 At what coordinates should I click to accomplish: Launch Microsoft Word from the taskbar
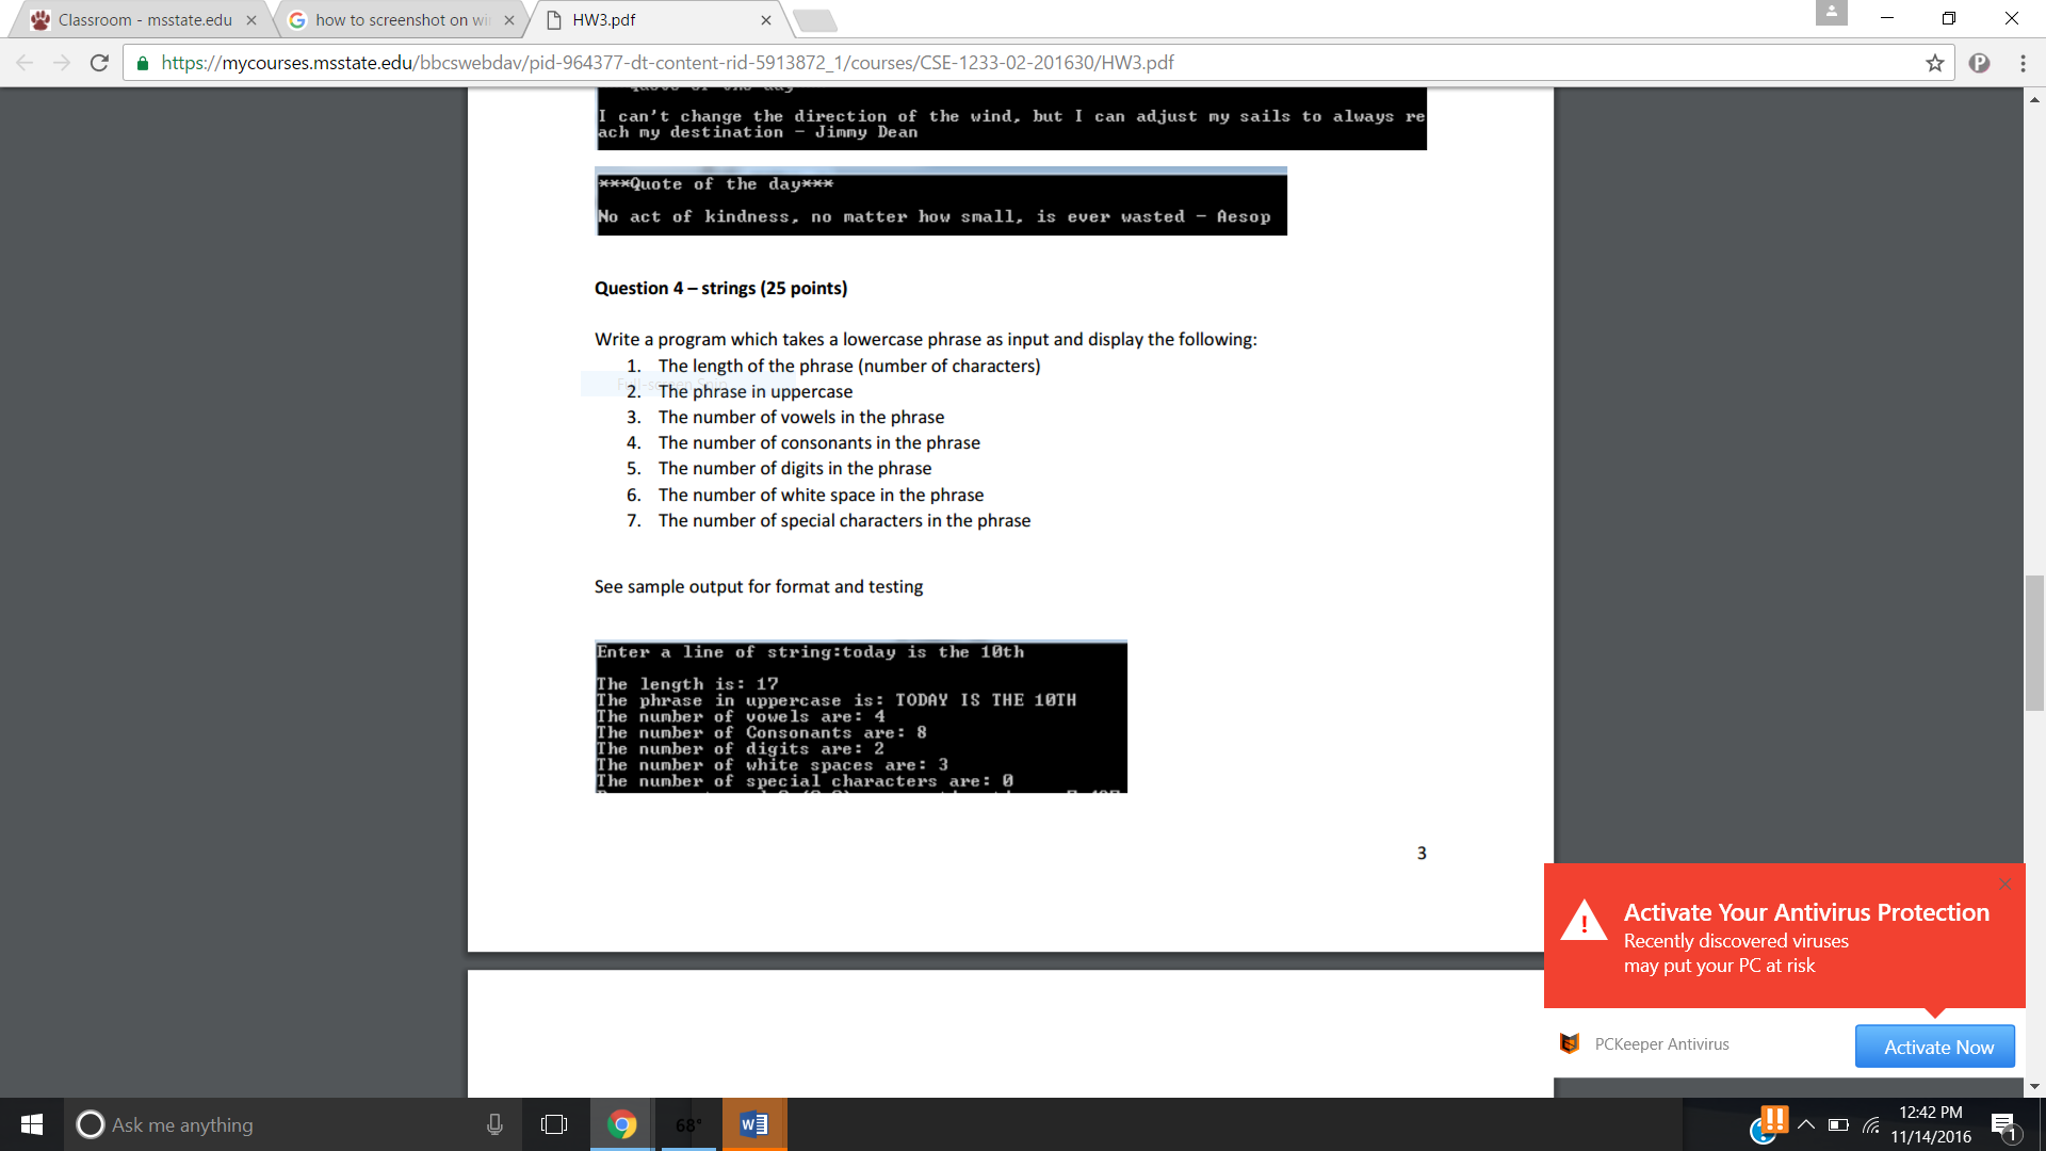pos(753,1124)
